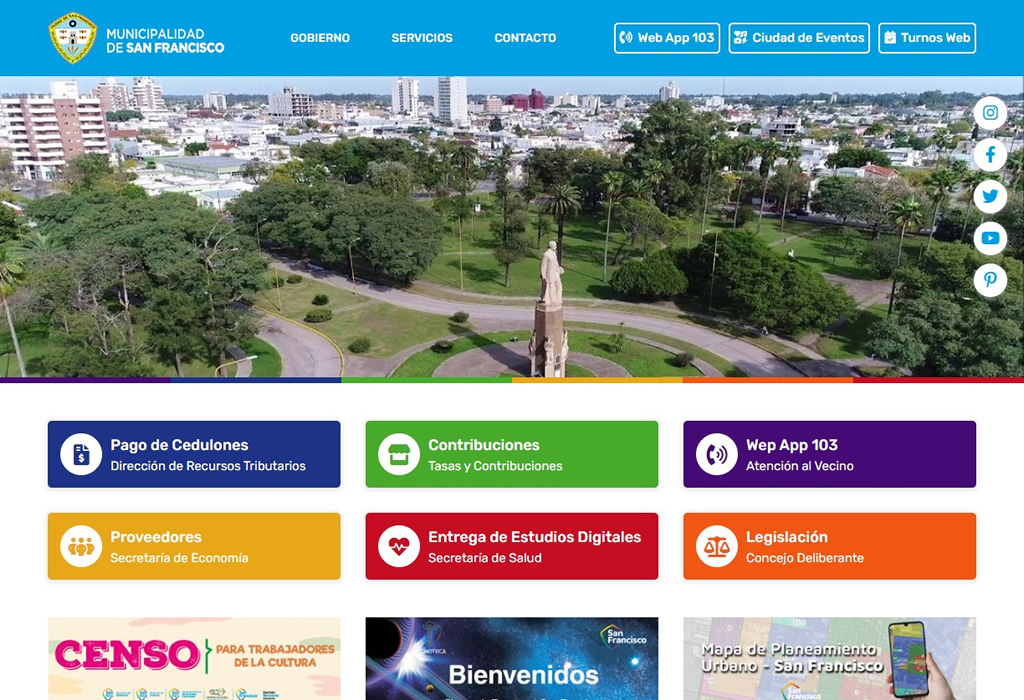Go to the Contacto menu item
The height and width of the screenshot is (700, 1024).
pyautogui.click(x=525, y=38)
